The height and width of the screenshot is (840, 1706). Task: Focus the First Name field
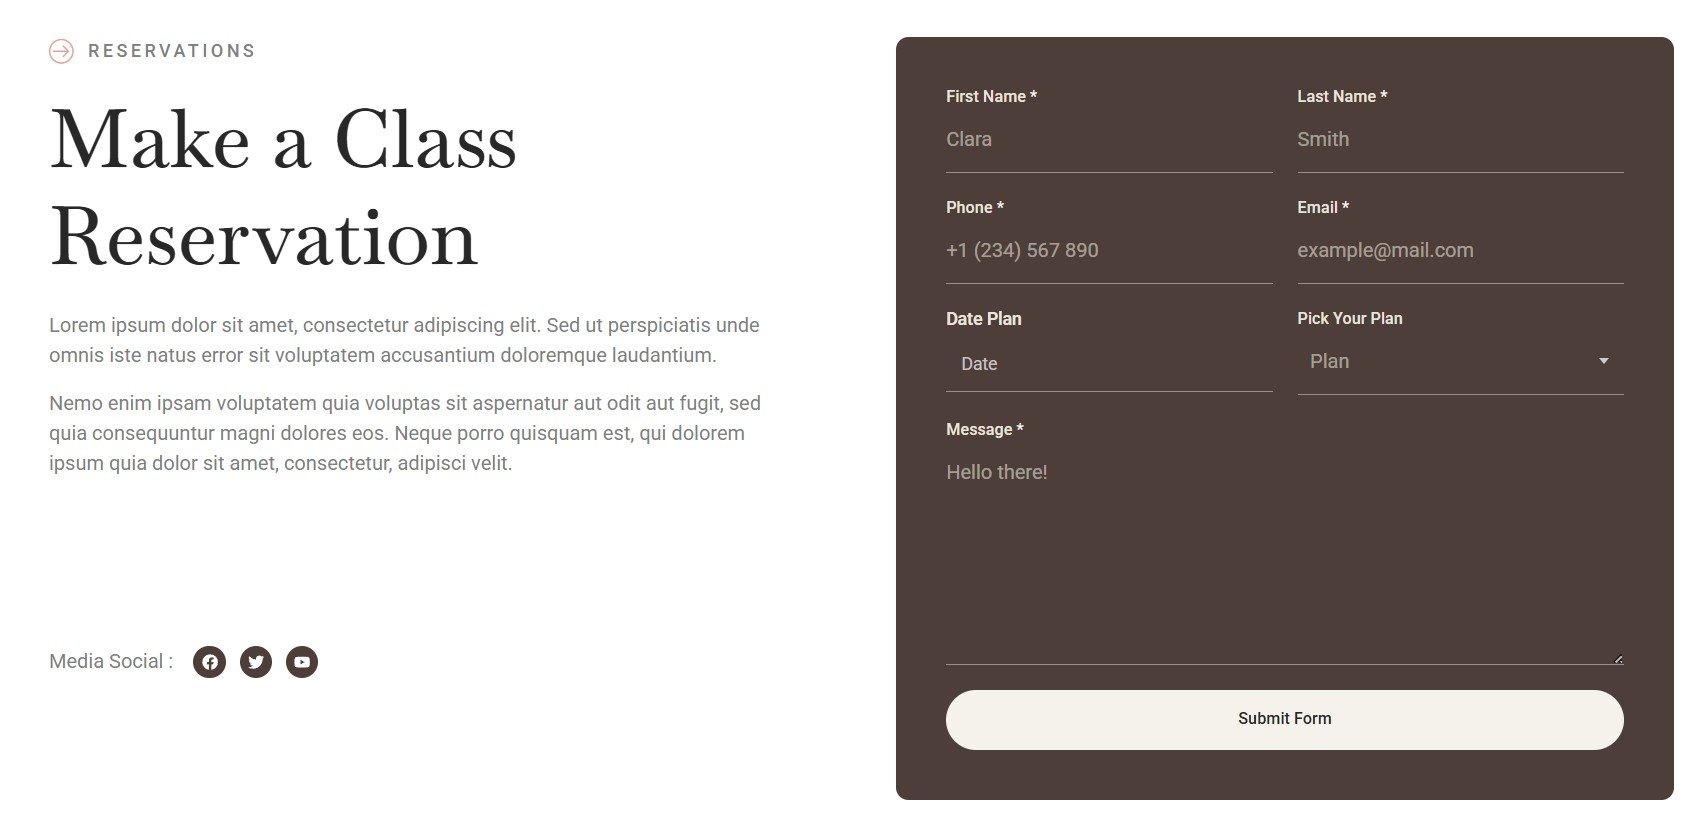(x=1109, y=140)
